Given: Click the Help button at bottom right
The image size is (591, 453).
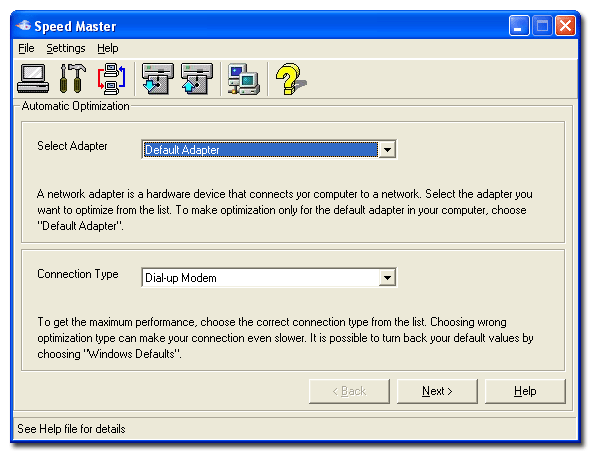Looking at the screenshot, I should 525,391.
